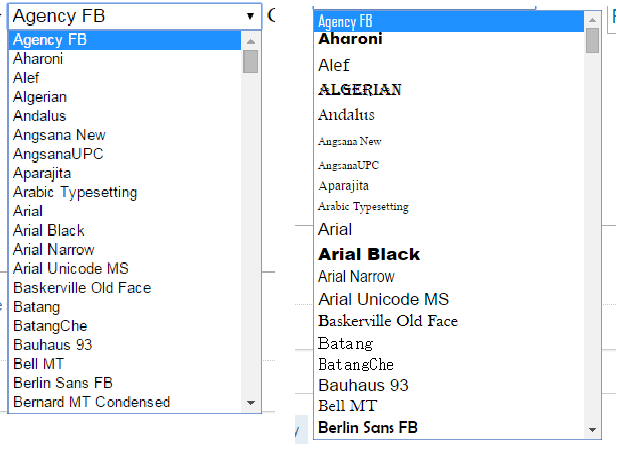Click left list scrollbar up arrow

[x=251, y=40]
